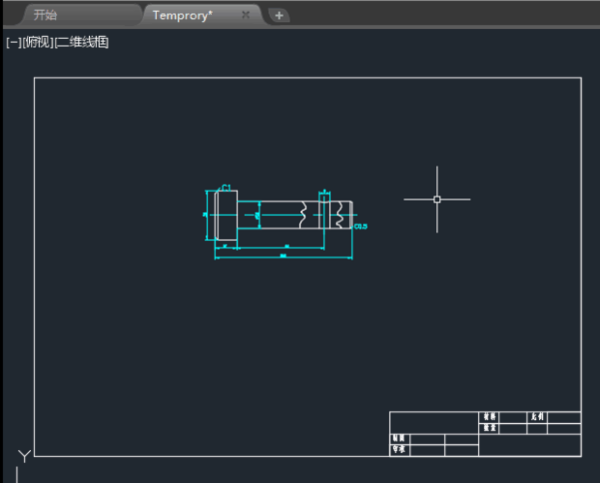Select the narrow groove near the shaft's right end
Screen dimensions: 600x483
point(324,212)
